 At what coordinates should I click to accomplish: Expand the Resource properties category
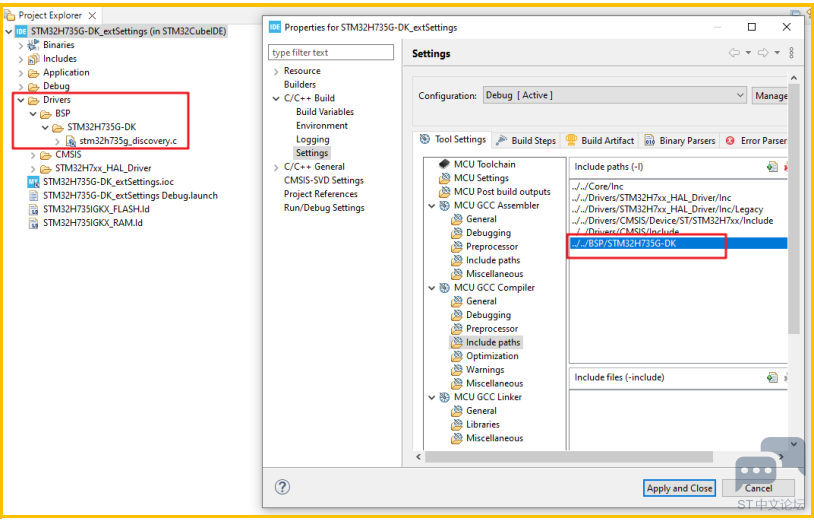tap(276, 71)
